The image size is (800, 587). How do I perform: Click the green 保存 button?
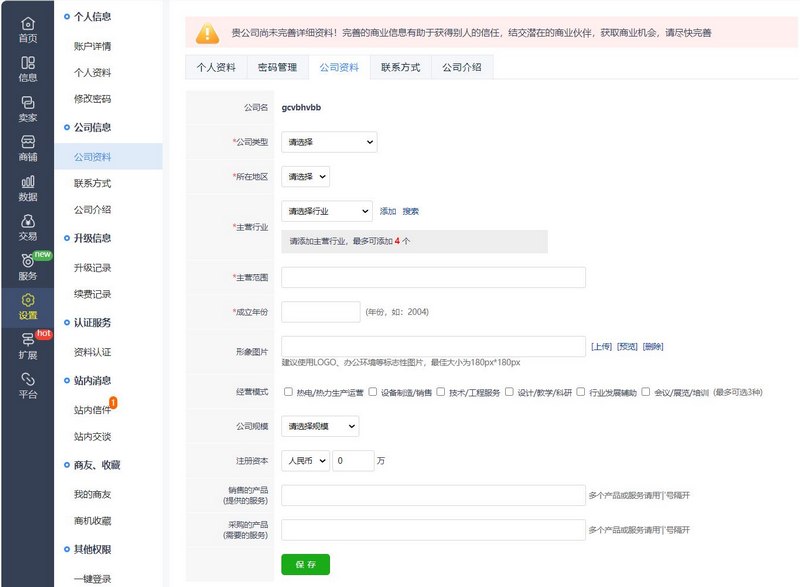click(x=305, y=564)
